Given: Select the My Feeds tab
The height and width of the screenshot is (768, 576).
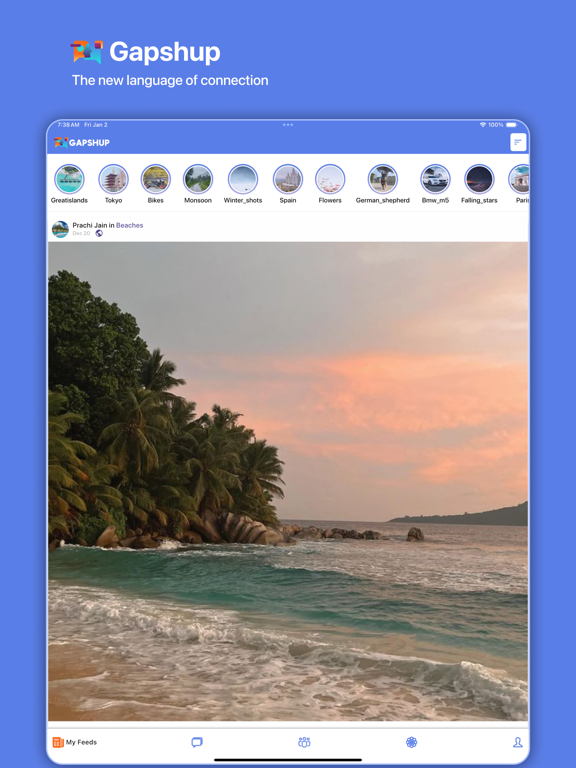Looking at the screenshot, I should coord(74,742).
